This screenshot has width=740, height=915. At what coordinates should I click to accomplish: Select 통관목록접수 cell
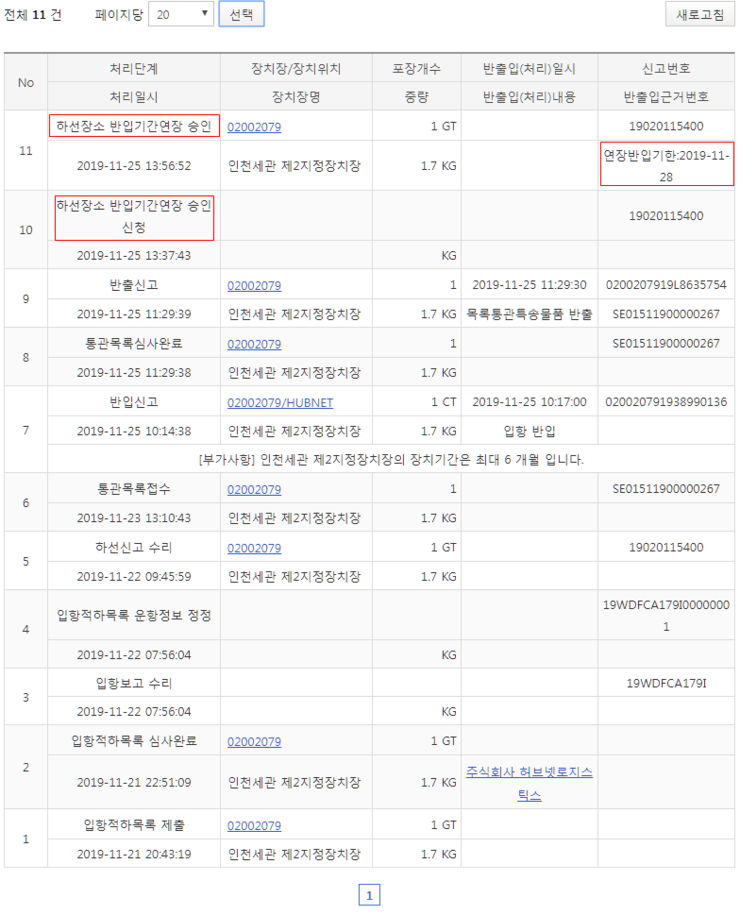pos(134,488)
